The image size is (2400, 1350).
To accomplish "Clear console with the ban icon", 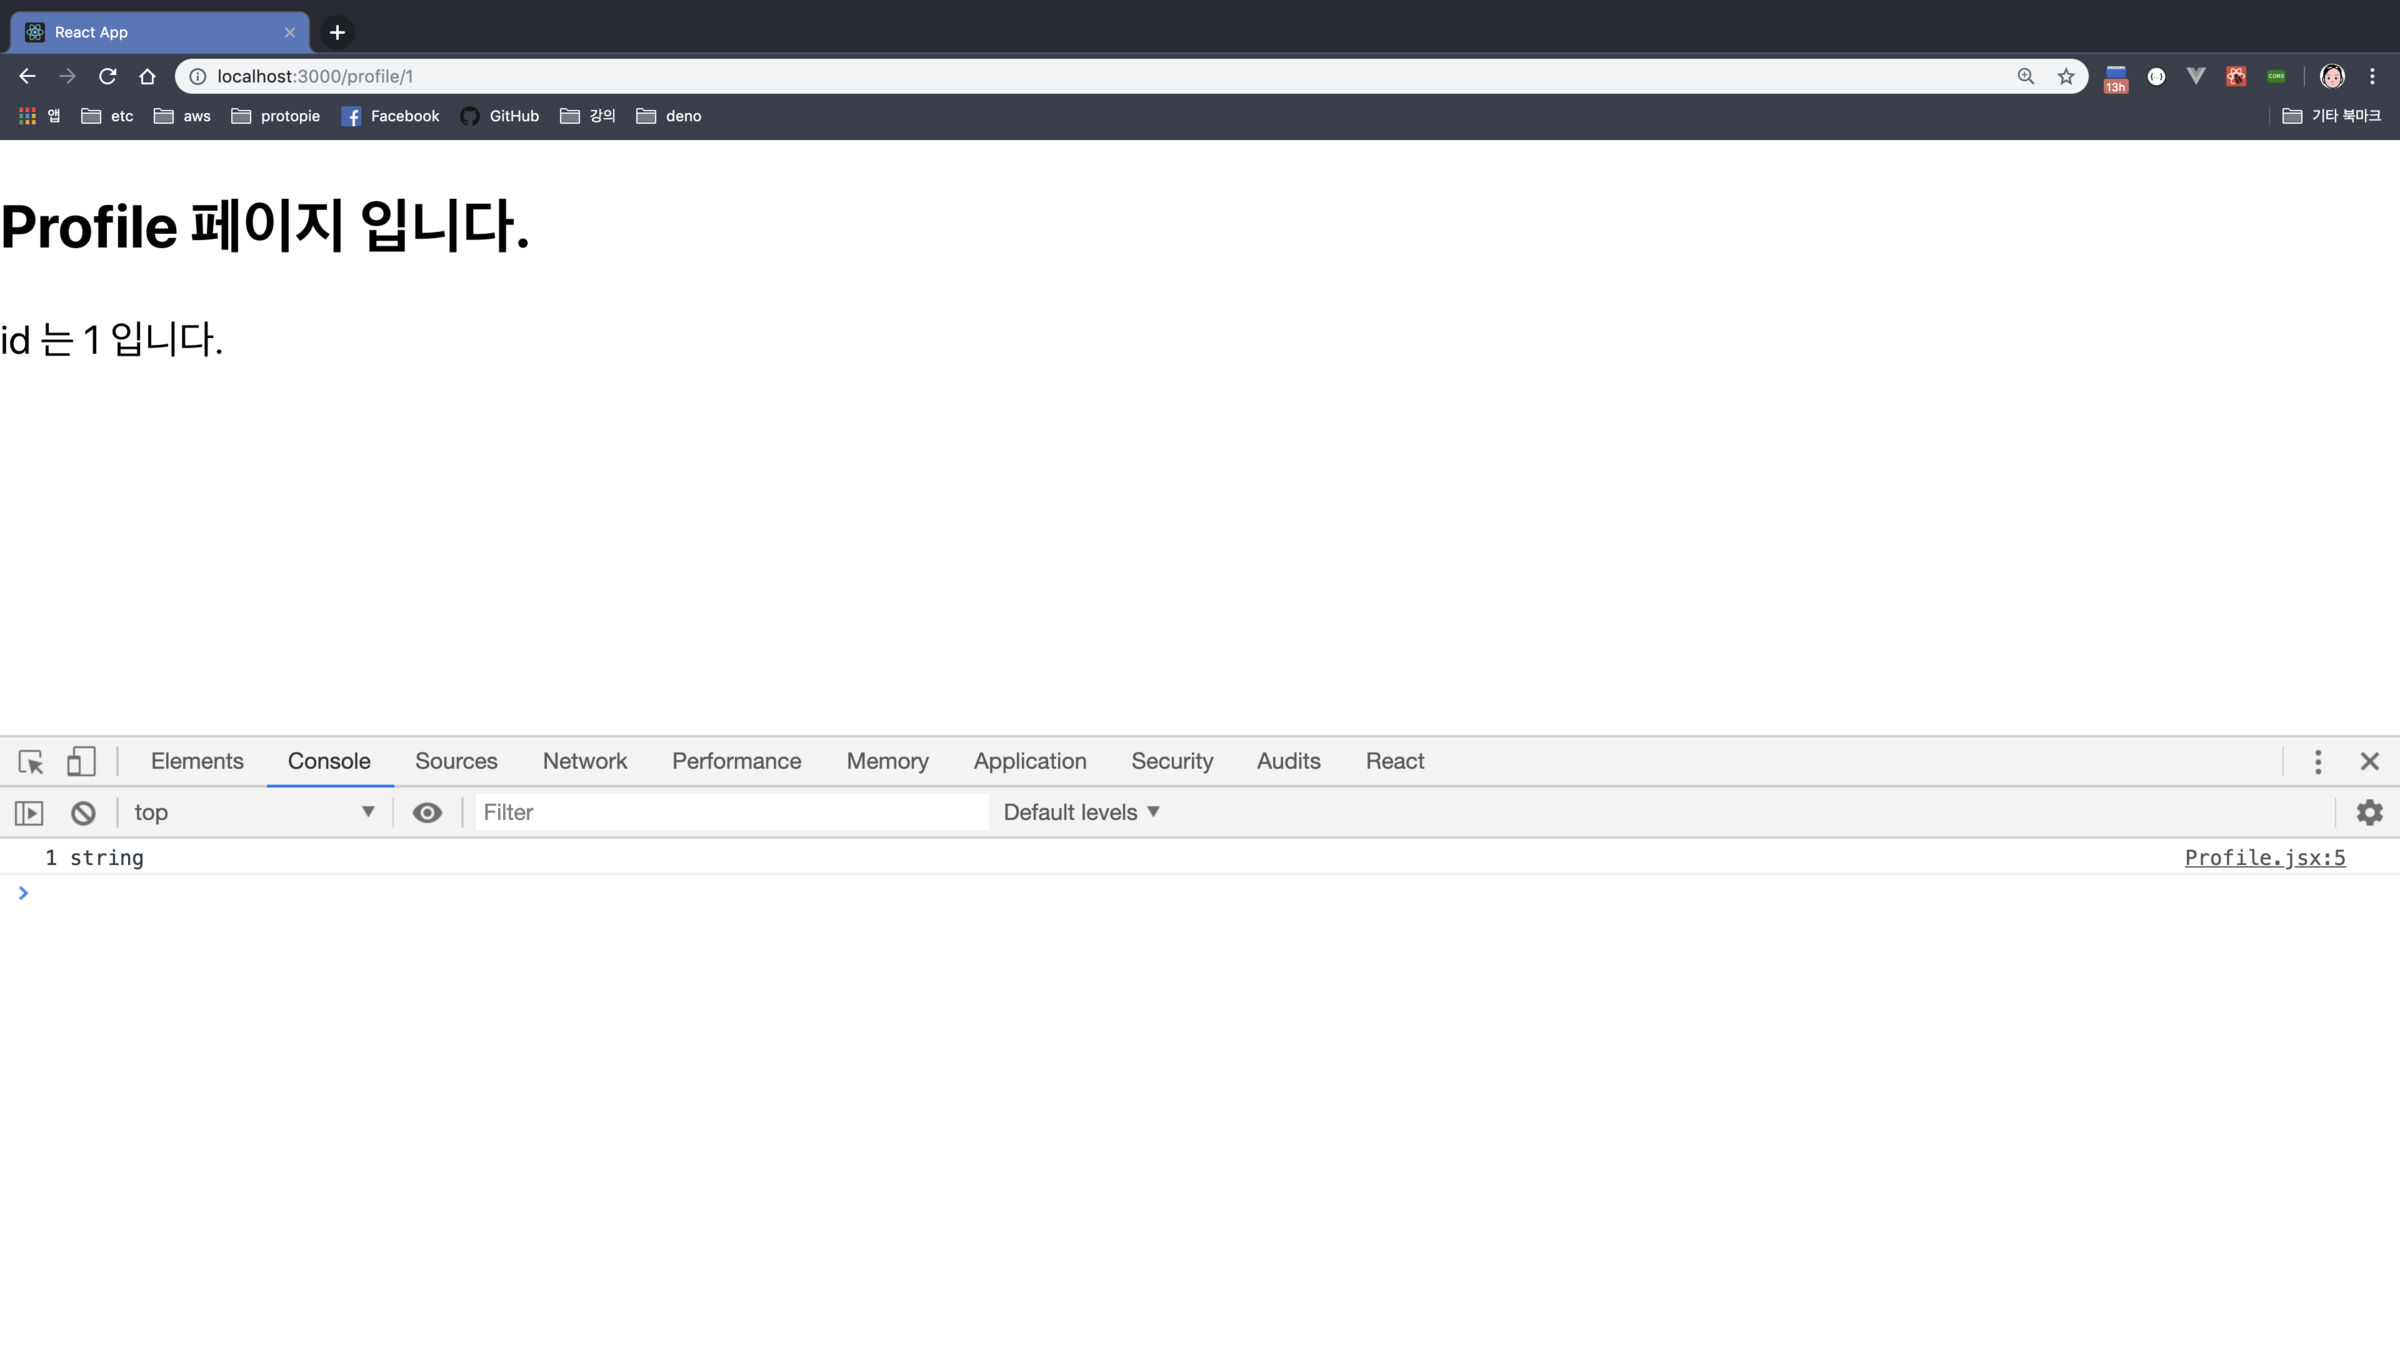I will (83, 813).
